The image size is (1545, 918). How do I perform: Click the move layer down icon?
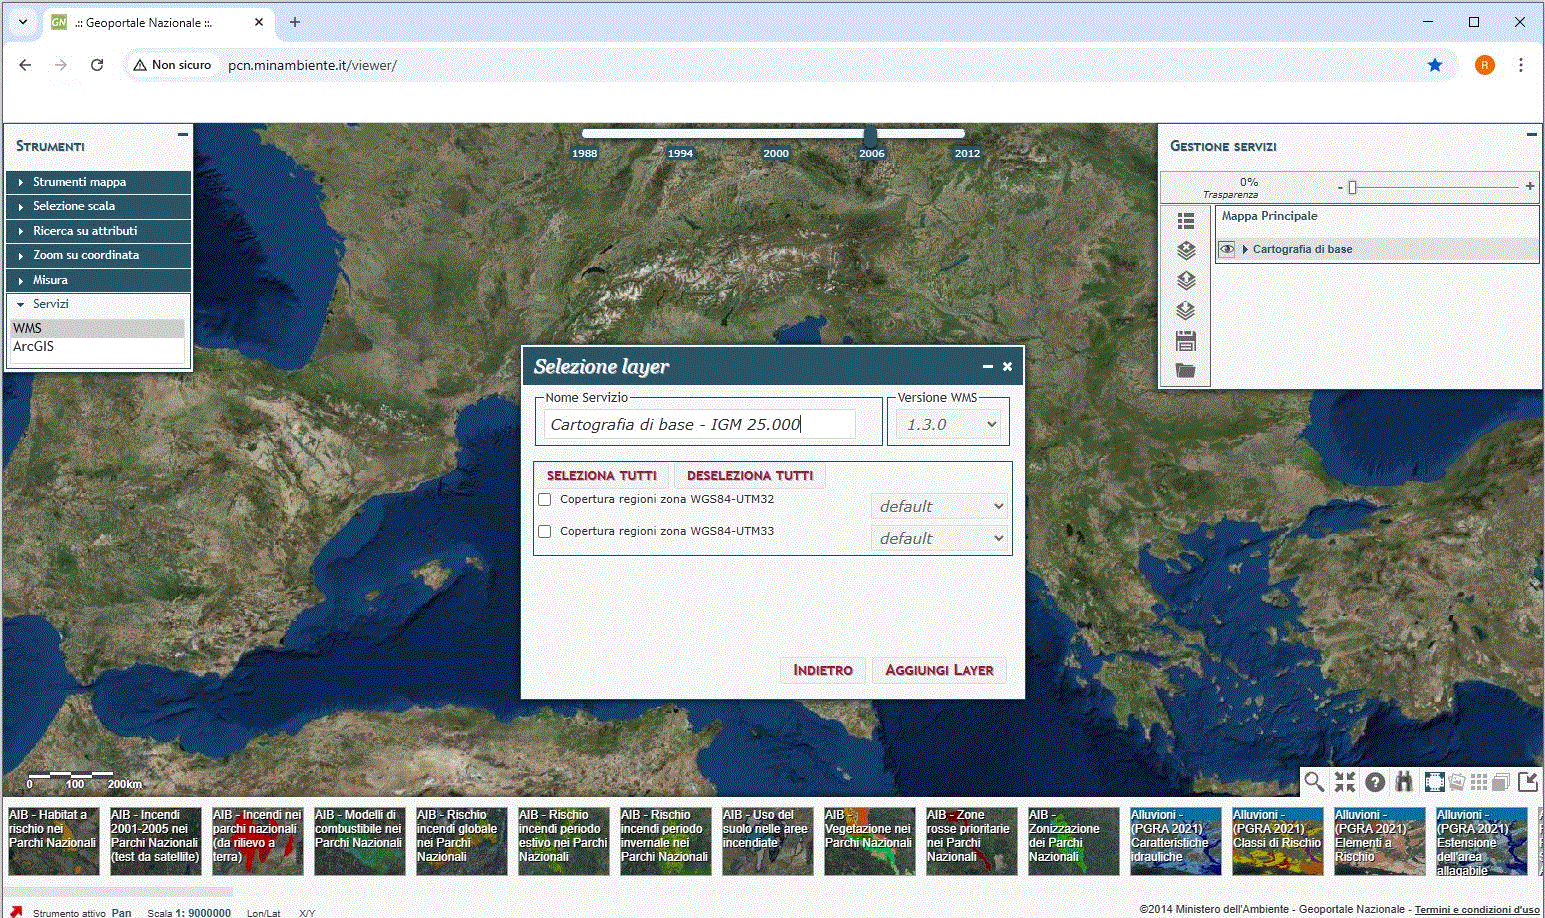(1186, 311)
